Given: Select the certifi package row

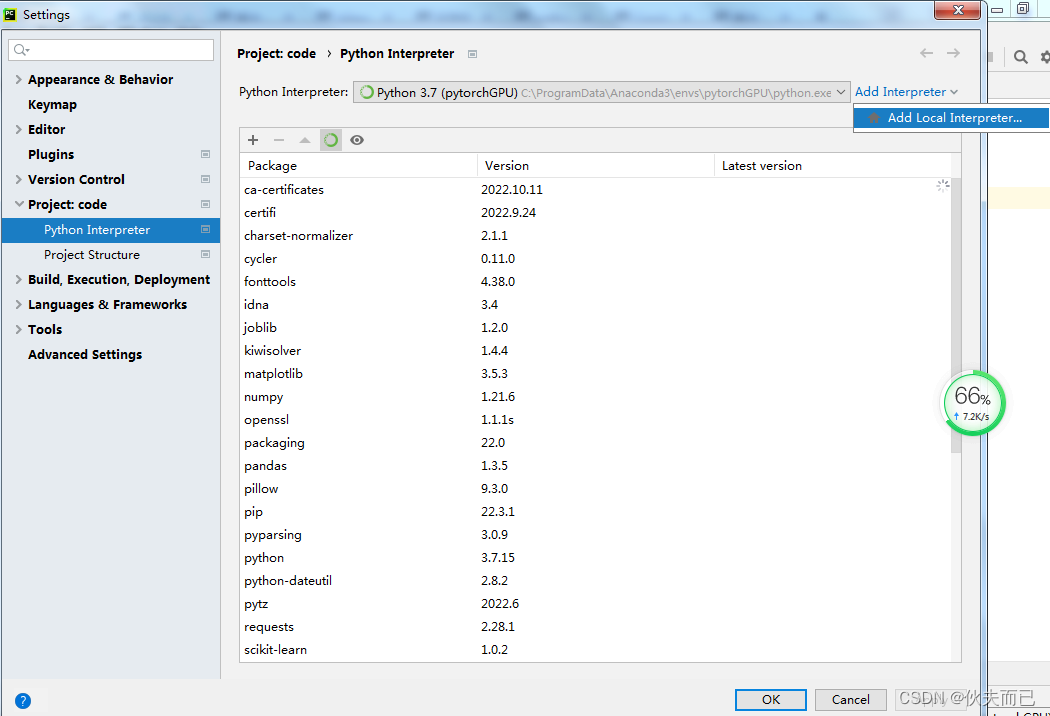Looking at the screenshot, I should point(595,212).
